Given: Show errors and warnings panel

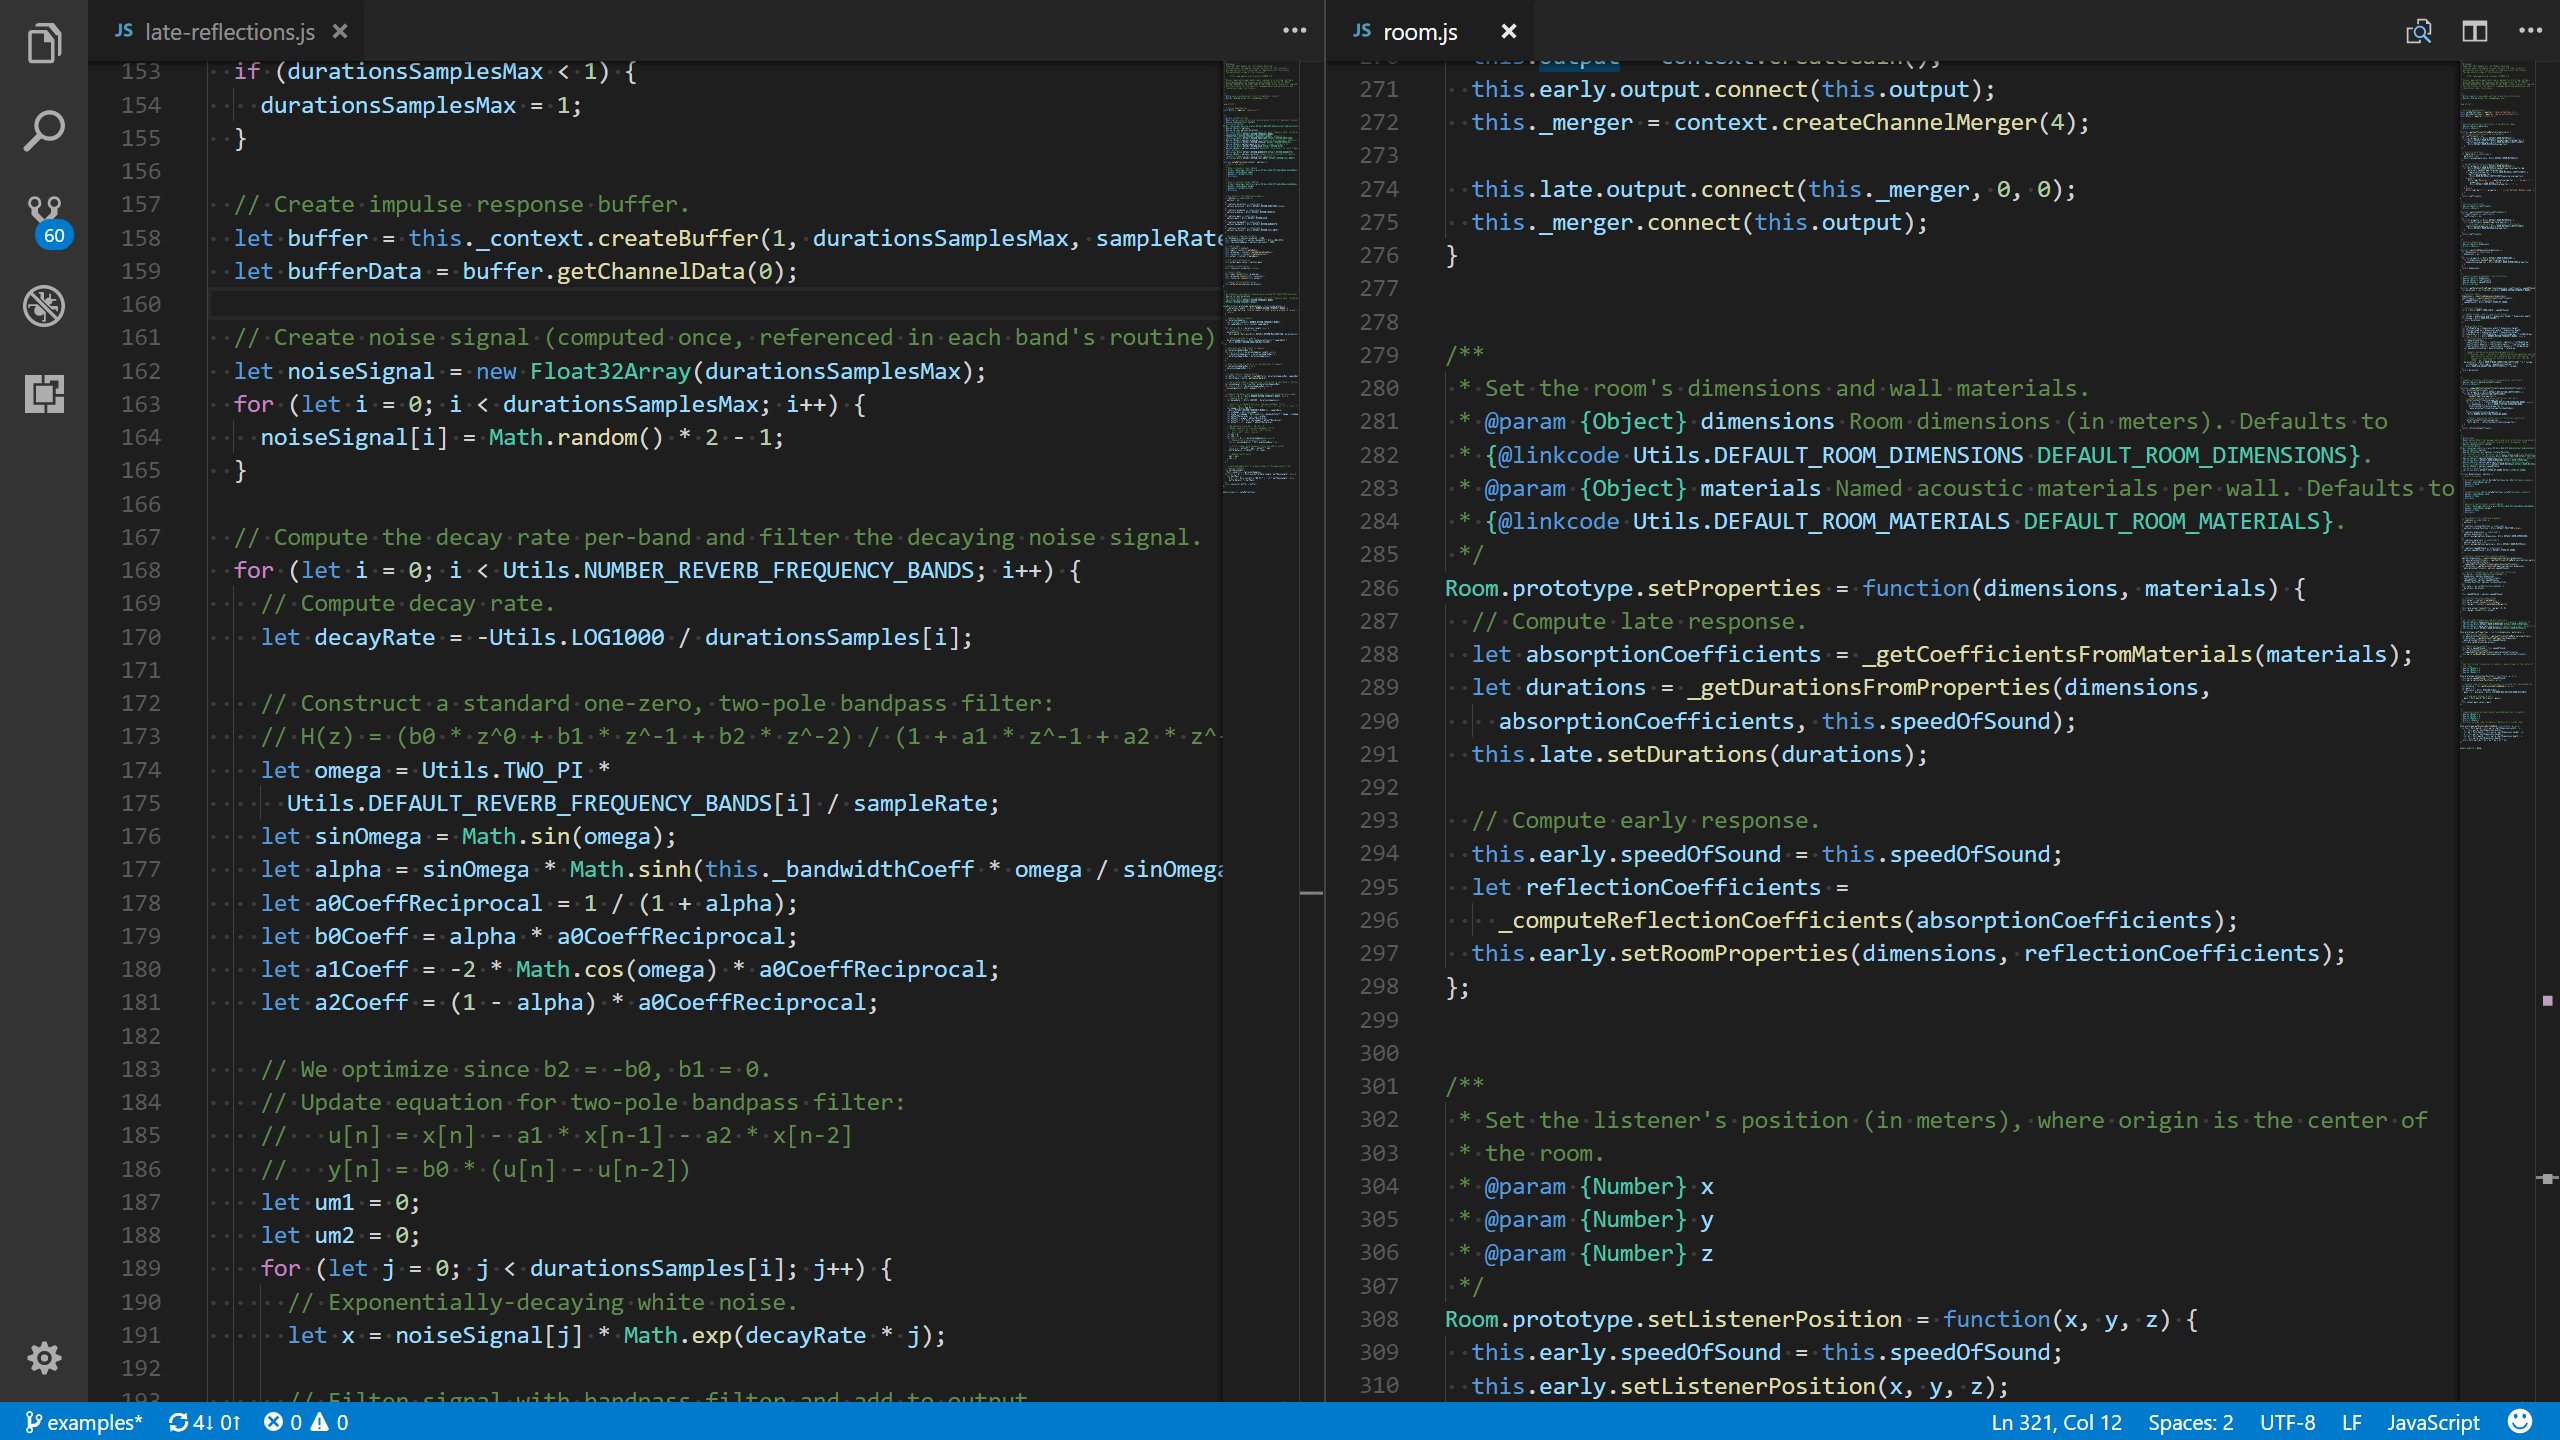Looking at the screenshot, I should click(x=306, y=1422).
